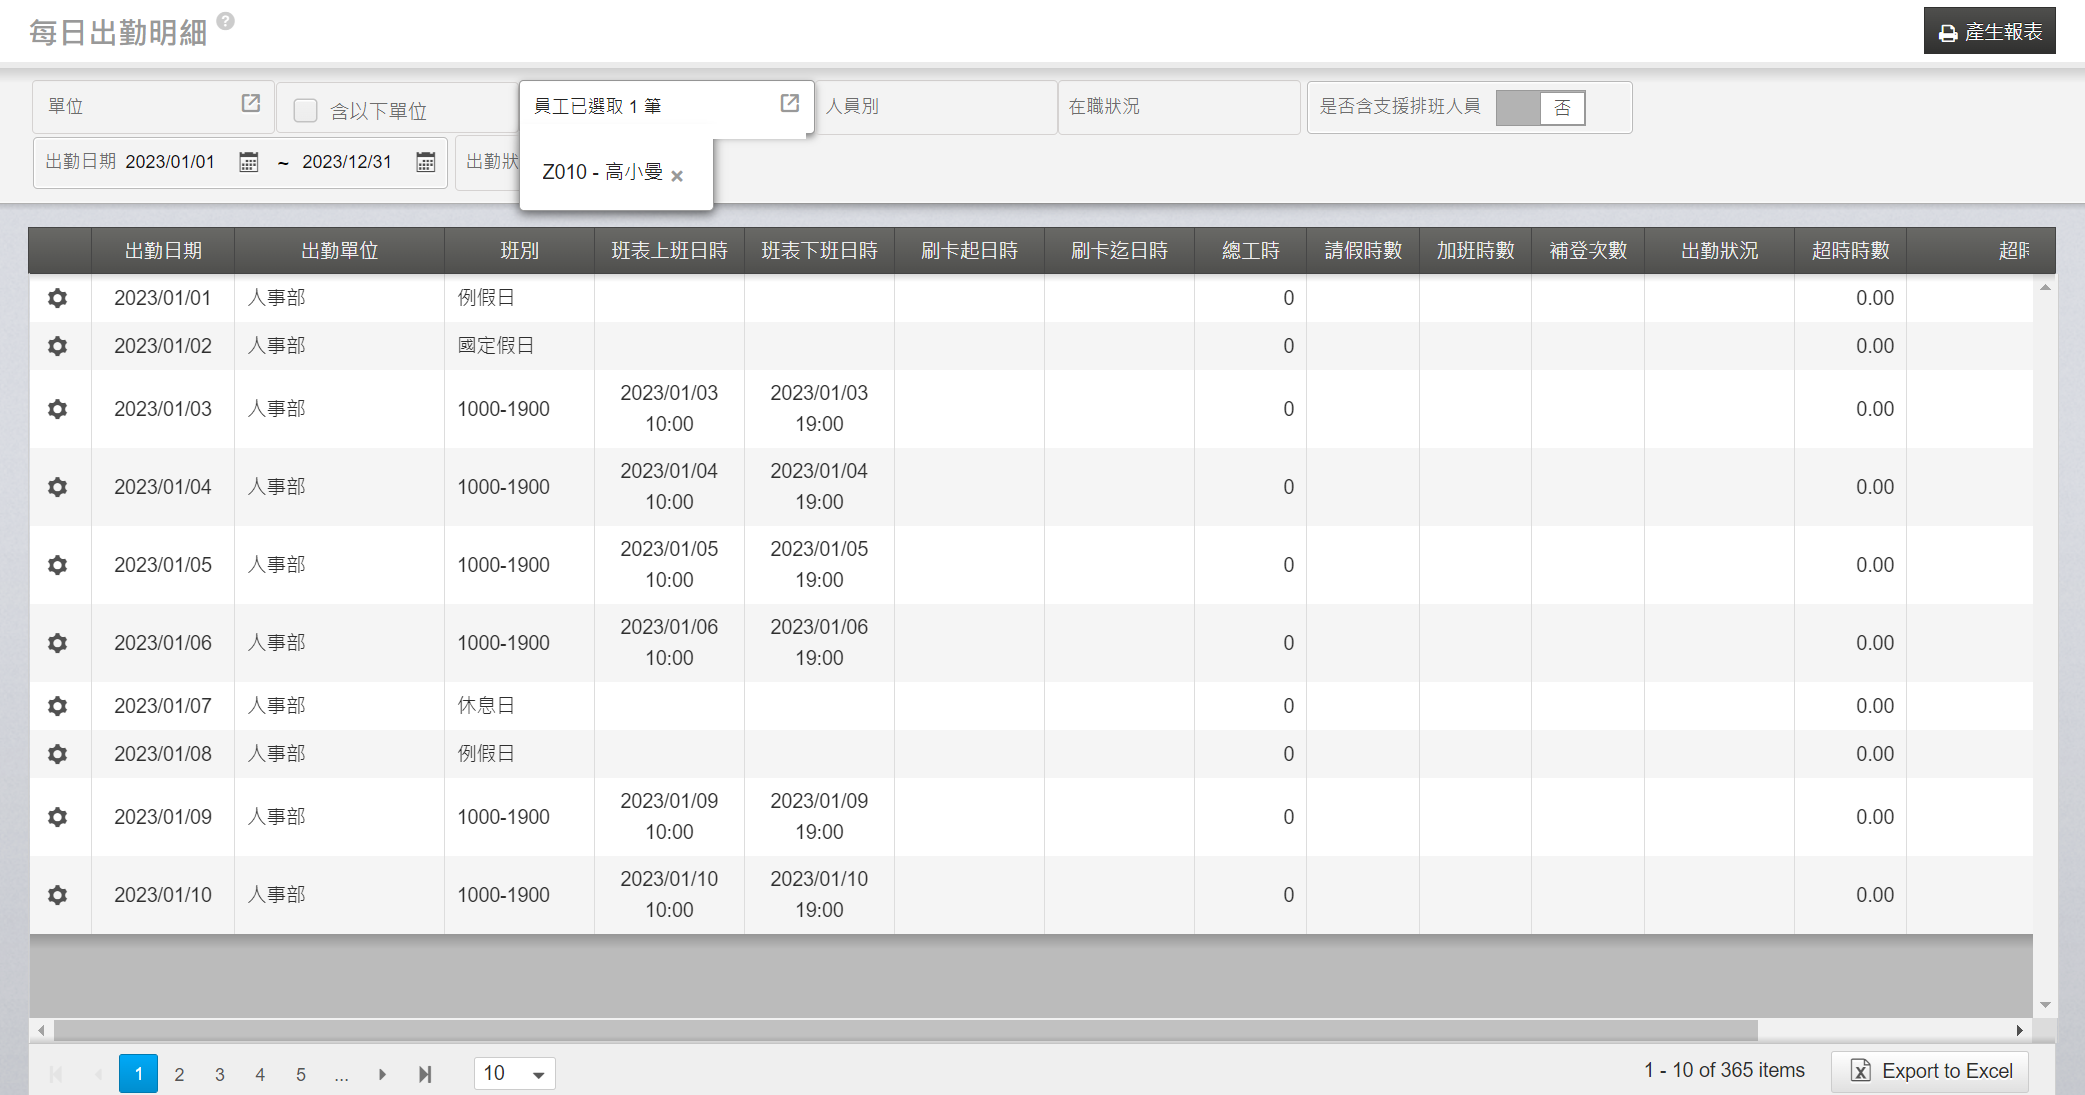Open the 在職狀況 dropdown field
2085x1095 pixels.
point(1178,107)
